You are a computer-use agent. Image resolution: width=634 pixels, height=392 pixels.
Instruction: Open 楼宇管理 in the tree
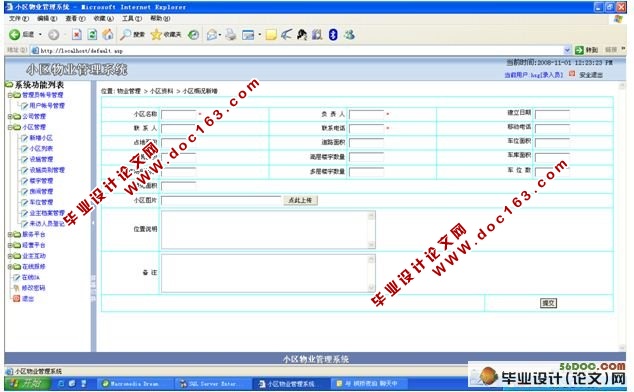click(41, 181)
